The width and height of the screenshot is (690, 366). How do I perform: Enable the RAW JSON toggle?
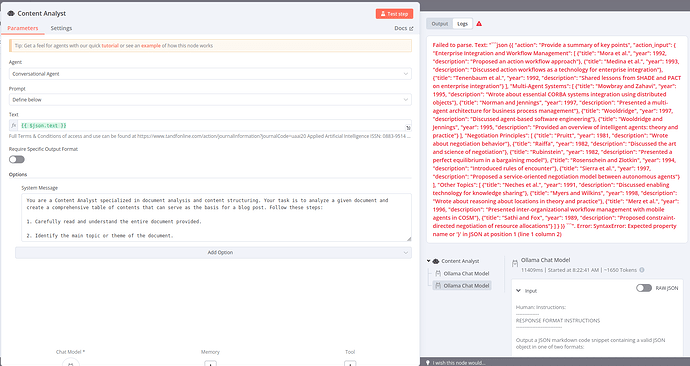click(x=643, y=288)
